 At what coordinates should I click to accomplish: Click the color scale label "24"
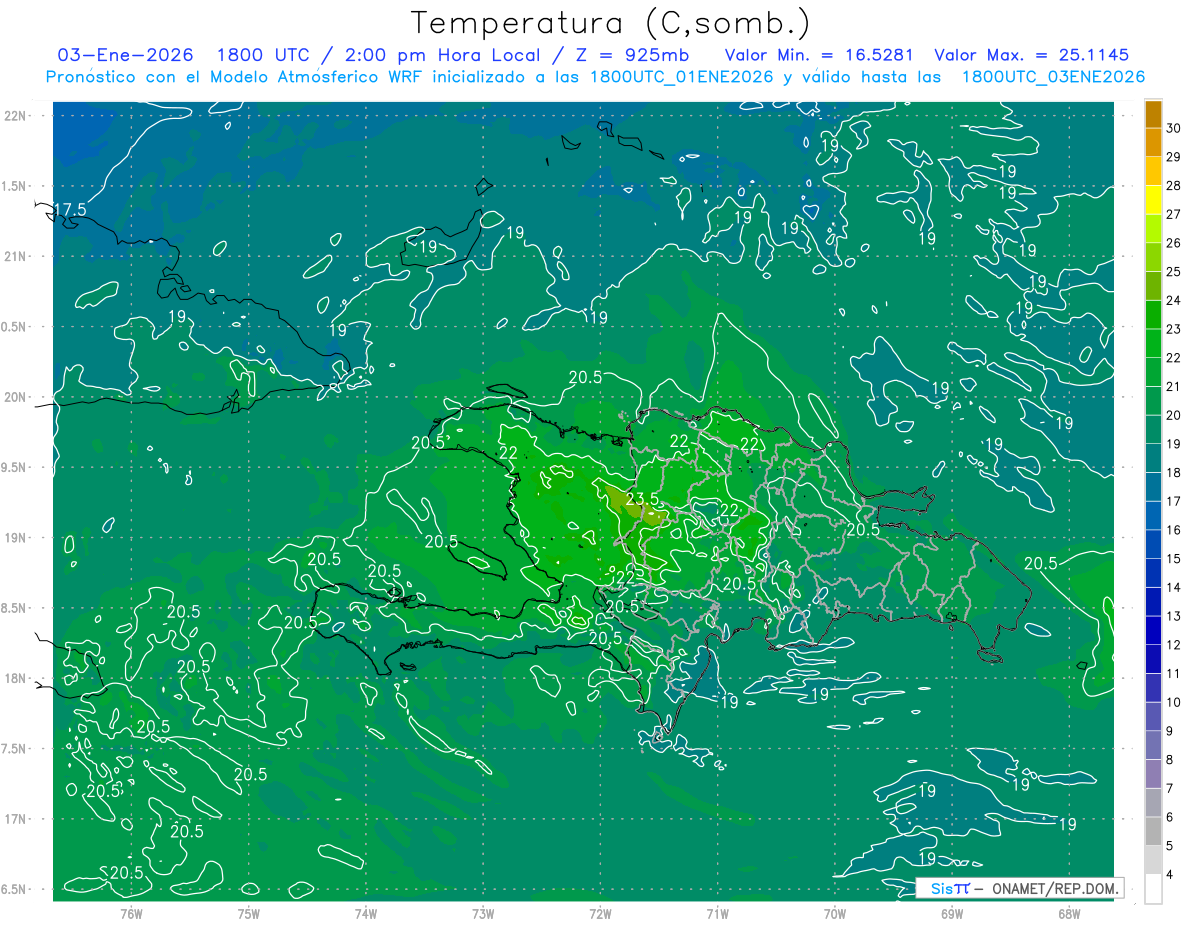click(1174, 300)
